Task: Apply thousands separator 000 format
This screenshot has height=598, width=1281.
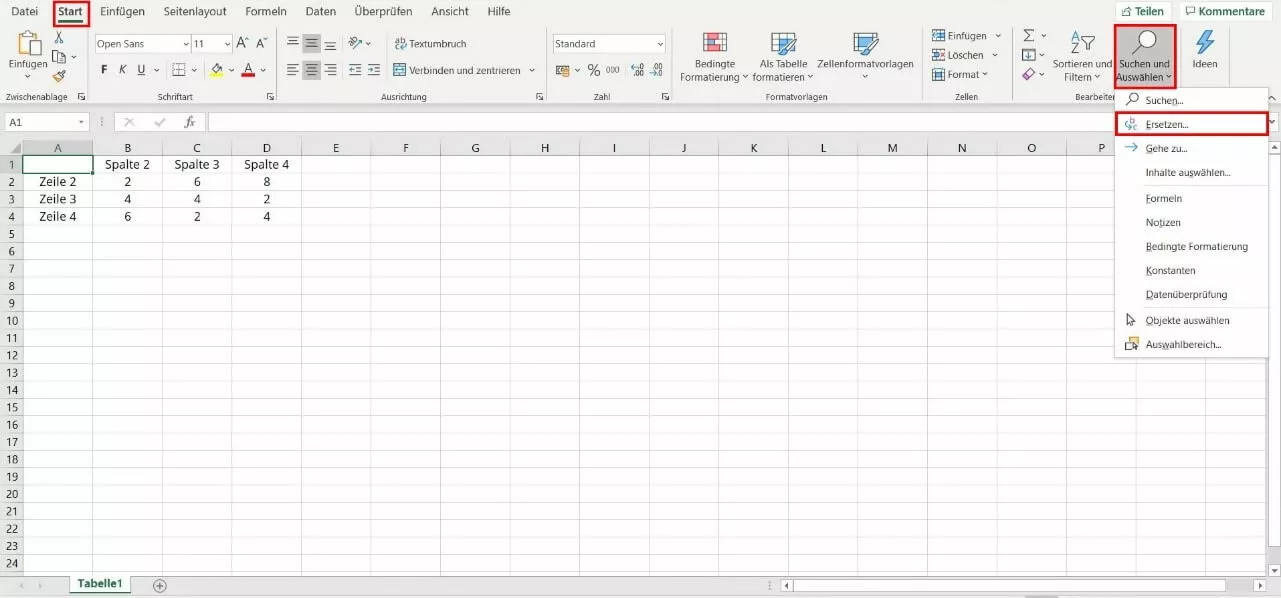Action: tap(612, 70)
